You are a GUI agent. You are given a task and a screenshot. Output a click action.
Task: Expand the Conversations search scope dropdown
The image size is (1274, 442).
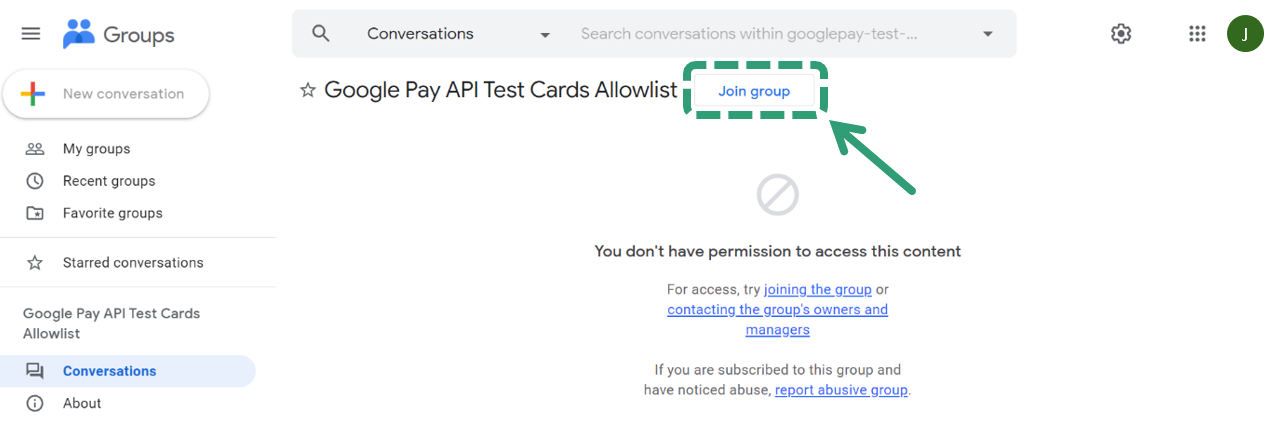(545, 35)
